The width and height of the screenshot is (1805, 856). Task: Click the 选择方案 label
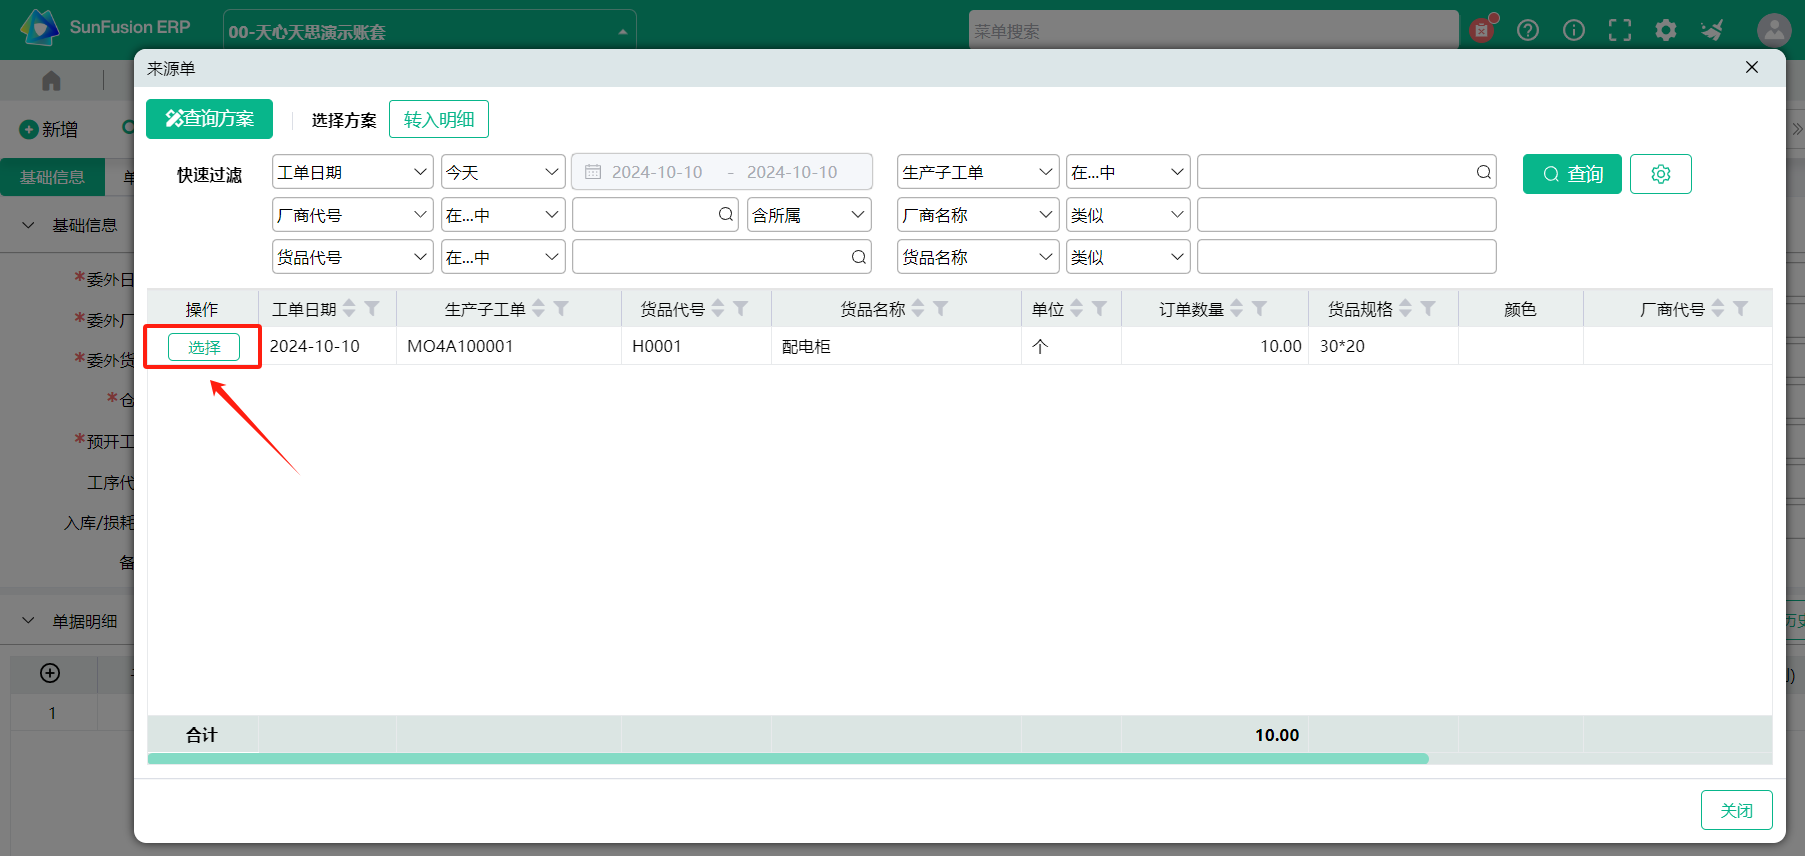(343, 120)
